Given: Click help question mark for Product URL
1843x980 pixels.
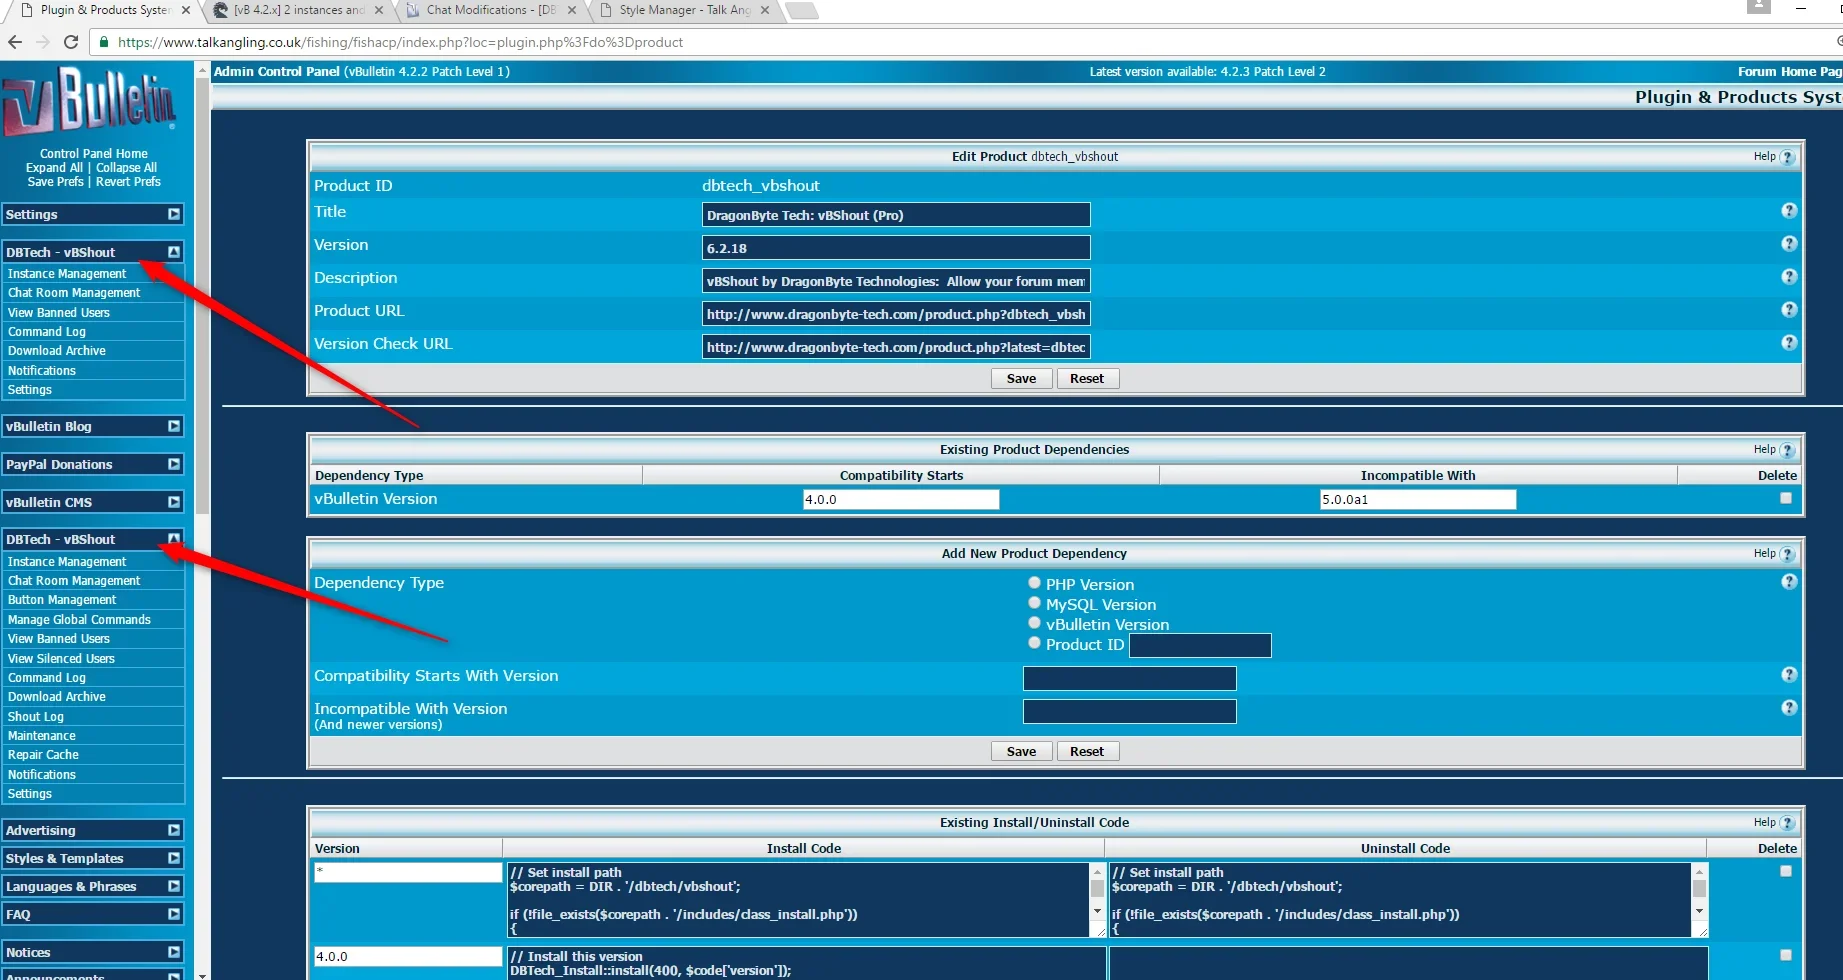Looking at the screenshot, I should click(x=1789, y=310).
